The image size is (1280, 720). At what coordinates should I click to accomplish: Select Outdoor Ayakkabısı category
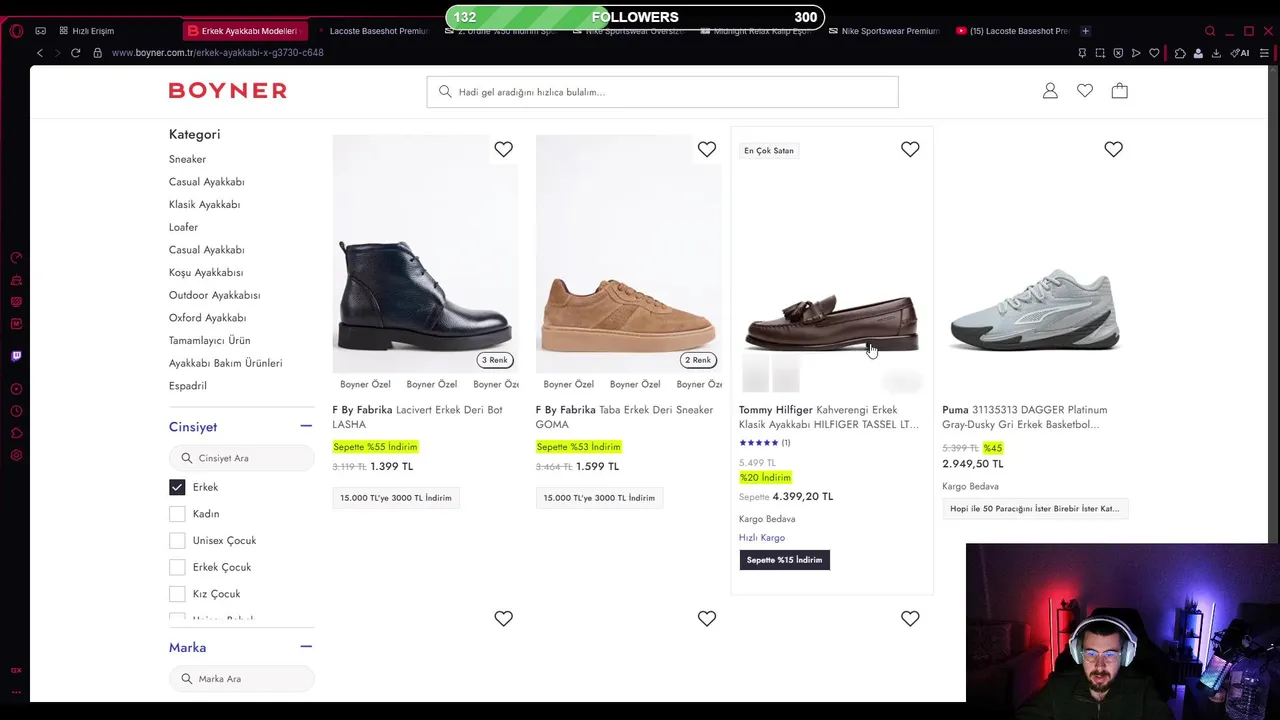[214, 295]
